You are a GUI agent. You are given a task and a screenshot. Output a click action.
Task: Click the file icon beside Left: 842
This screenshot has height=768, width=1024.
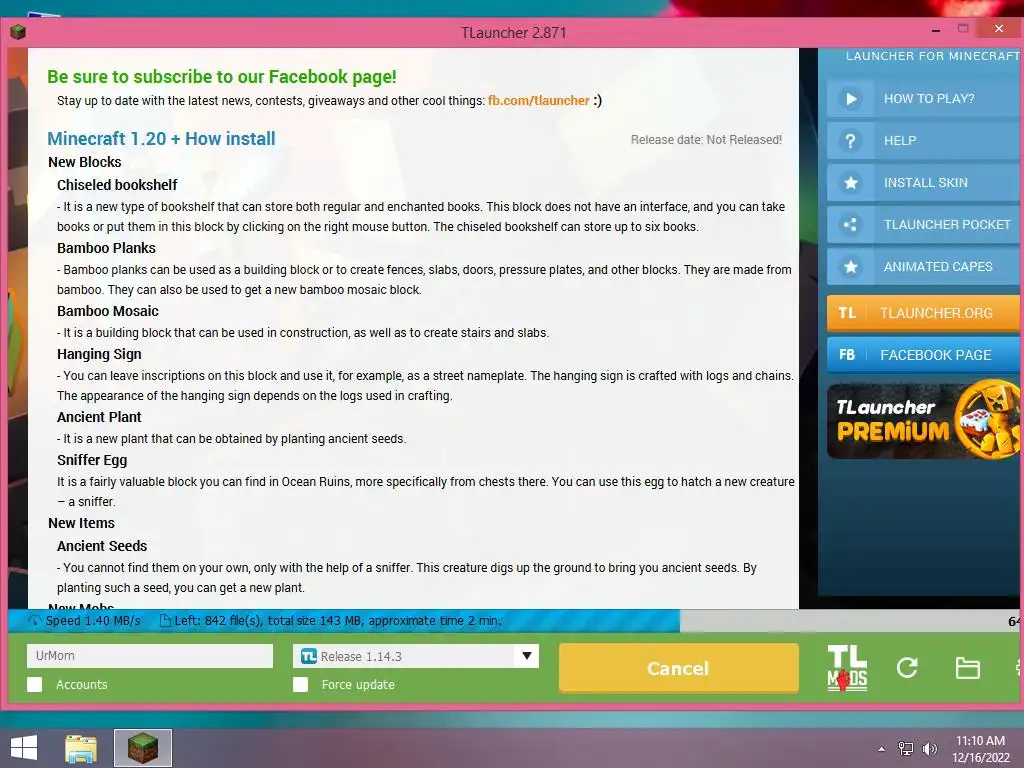(x=165, y=620)
